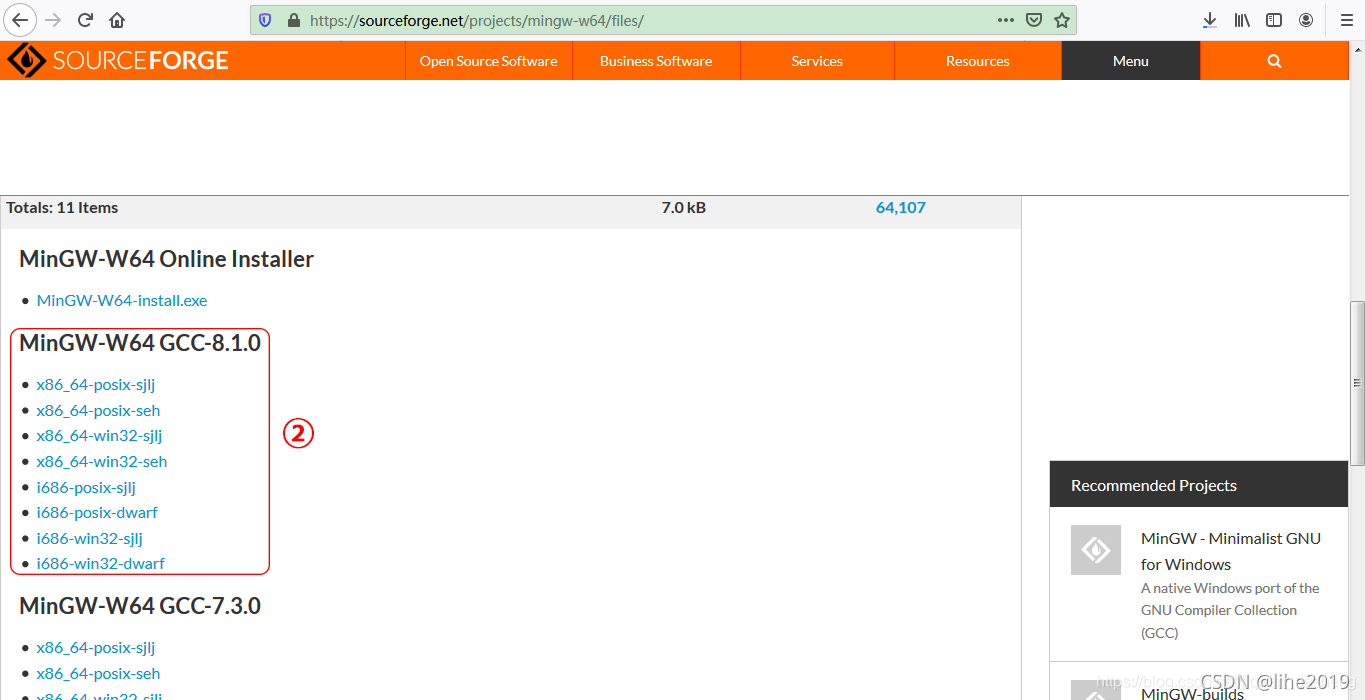Toggle the browser sidebar
The height and width of the screenshot is (700, 1365).
coord(1274,20)
